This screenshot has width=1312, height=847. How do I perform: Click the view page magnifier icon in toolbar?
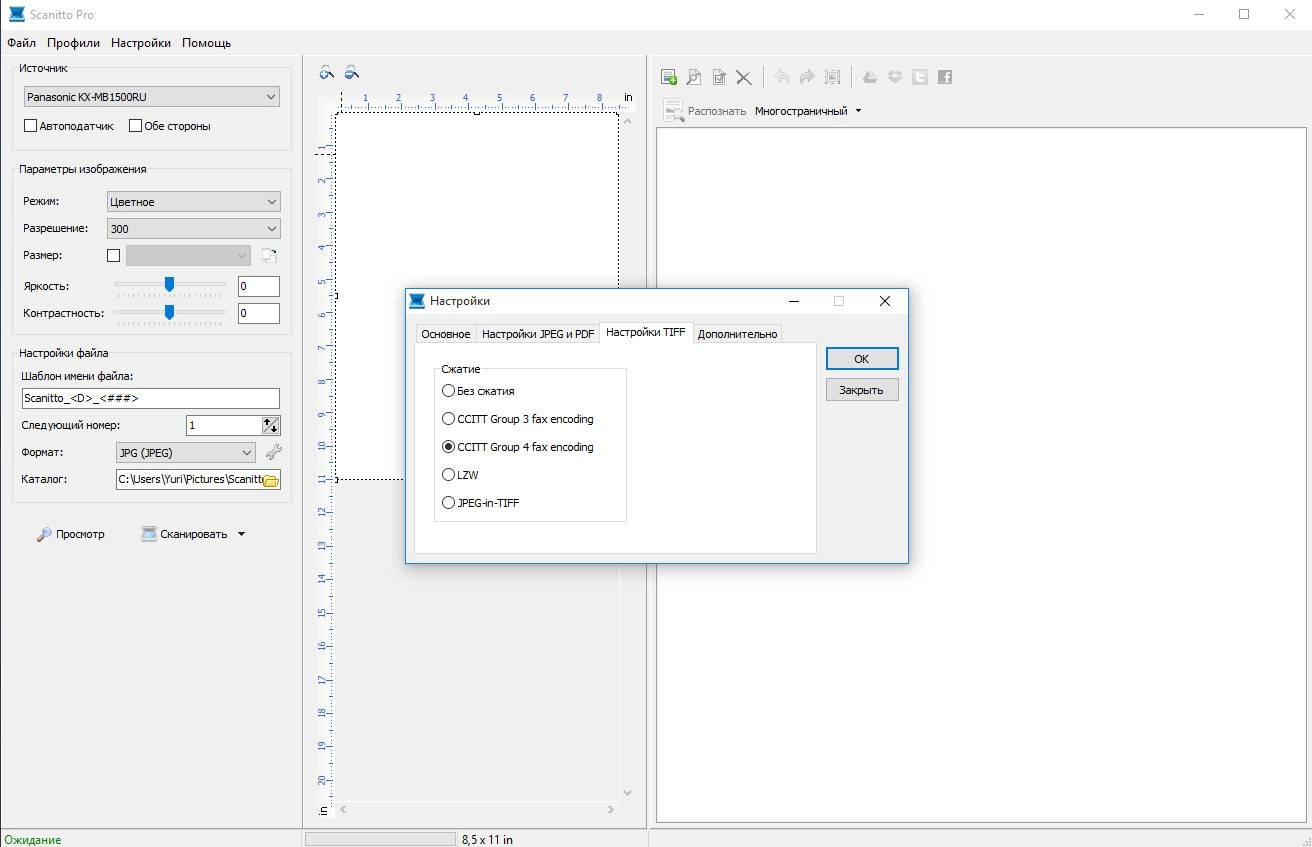point(694,77)
